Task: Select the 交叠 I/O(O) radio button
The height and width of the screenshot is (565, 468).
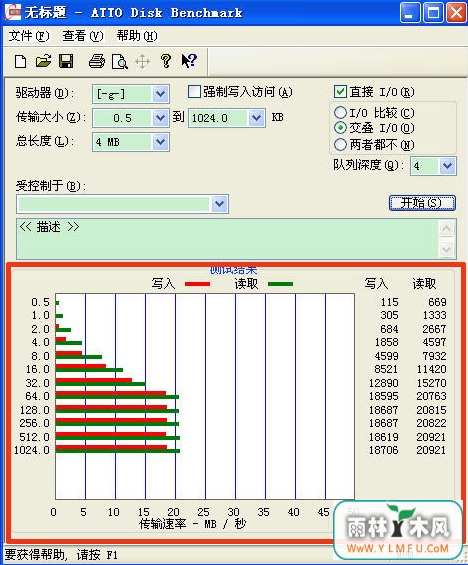Action: 340,128
